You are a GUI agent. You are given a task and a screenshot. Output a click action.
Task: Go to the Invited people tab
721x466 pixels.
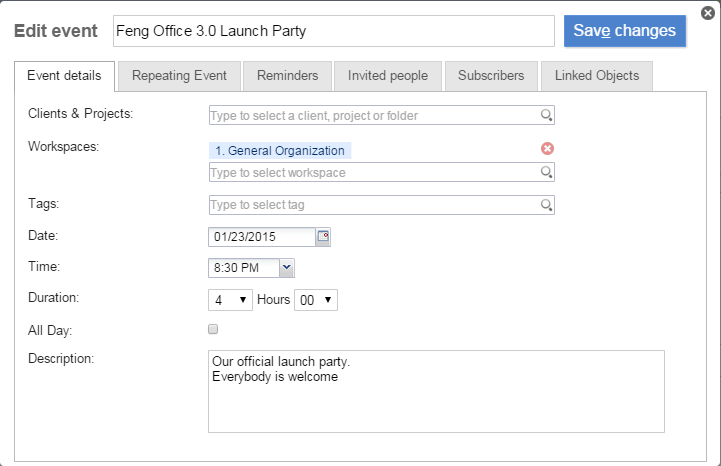point(387,76)
